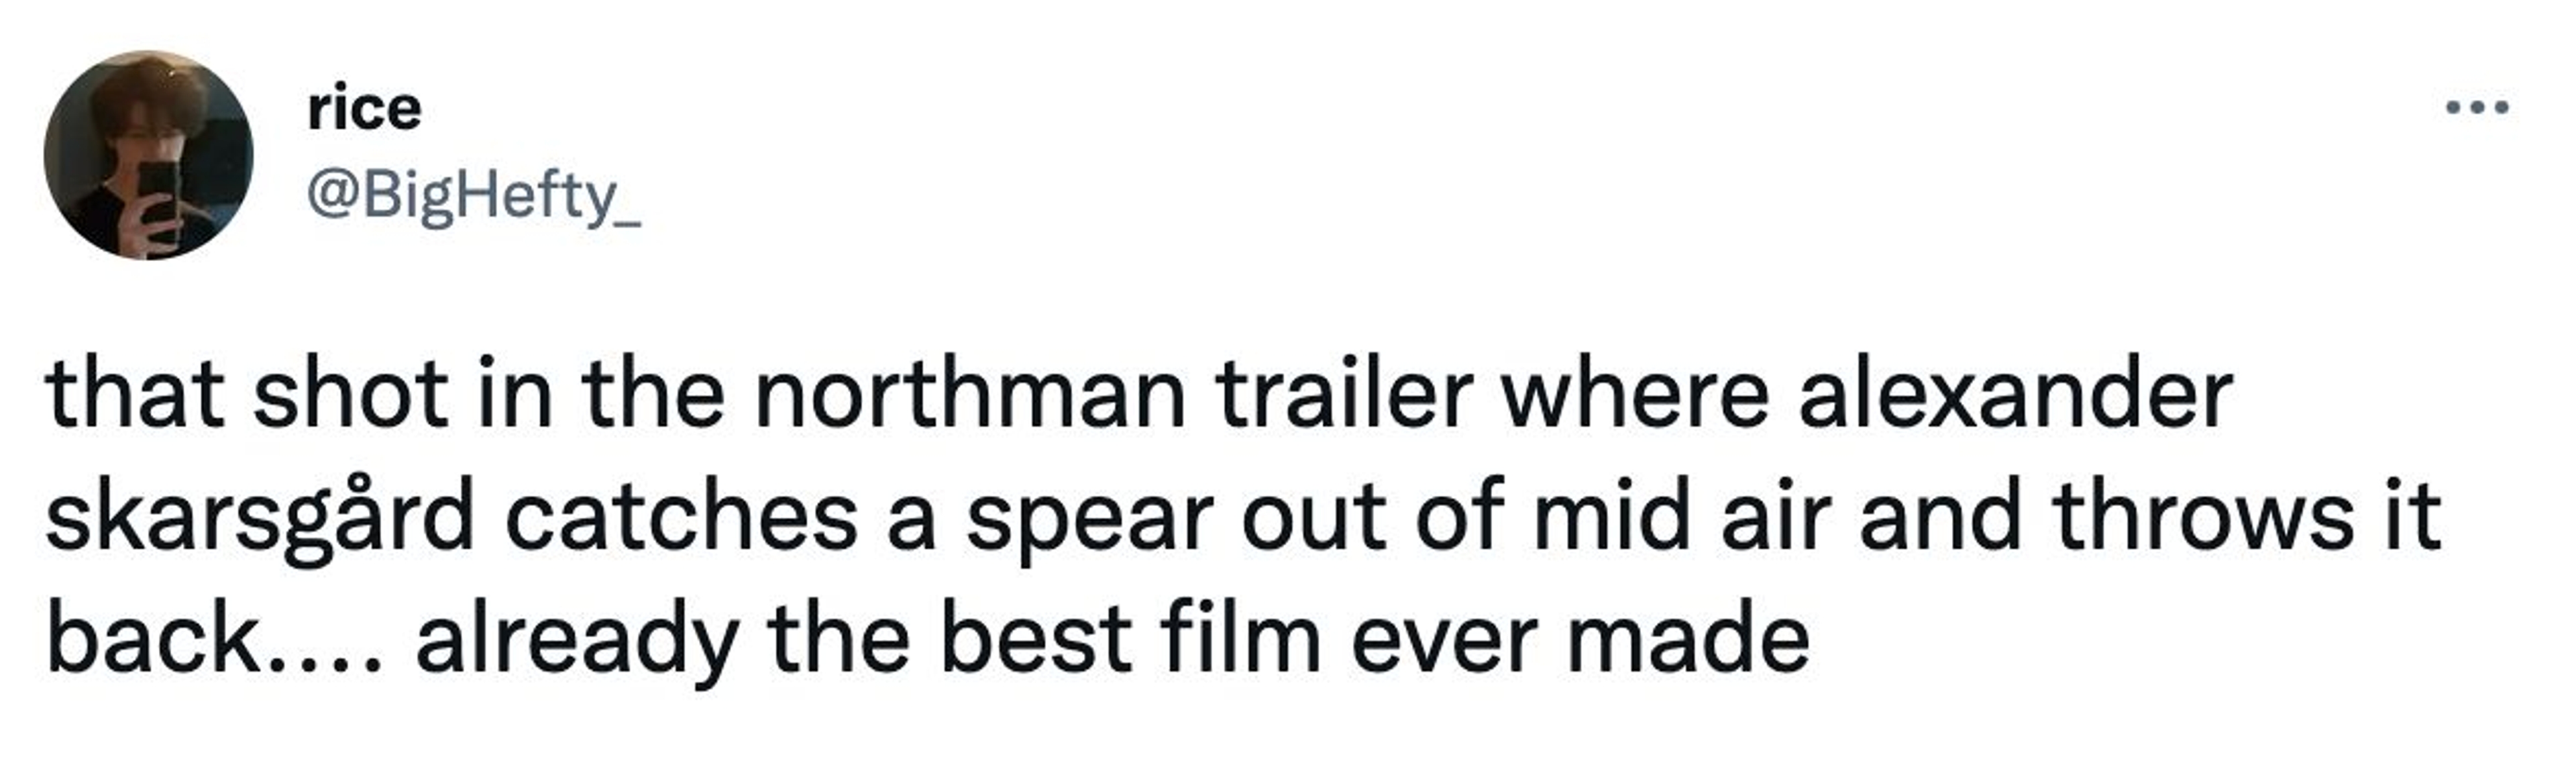2576x759 pixels.
Task: Click rice's profile avatar photo
Action: point(149,155)
